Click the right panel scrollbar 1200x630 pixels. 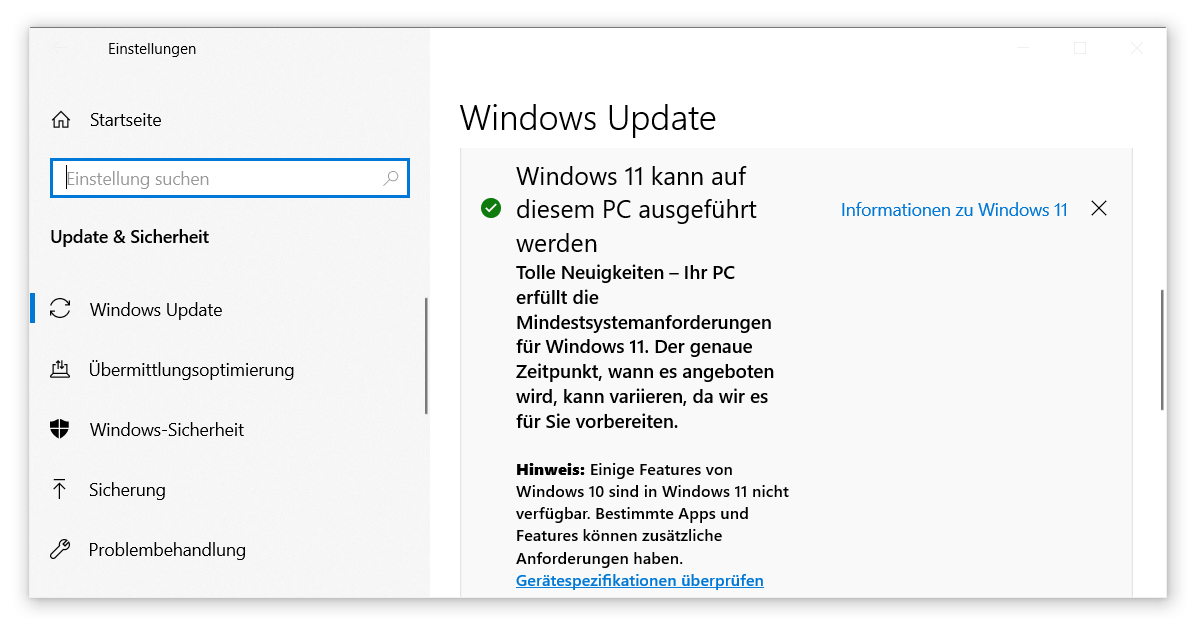tap(1163, 350)
